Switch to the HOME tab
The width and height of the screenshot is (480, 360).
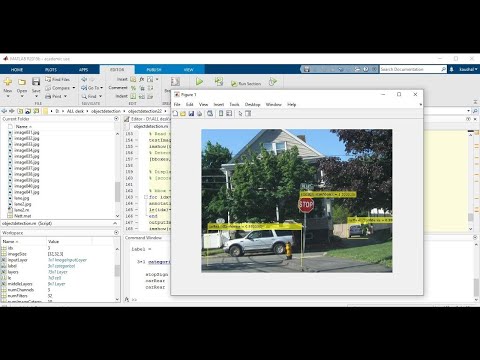click(17, 70)
